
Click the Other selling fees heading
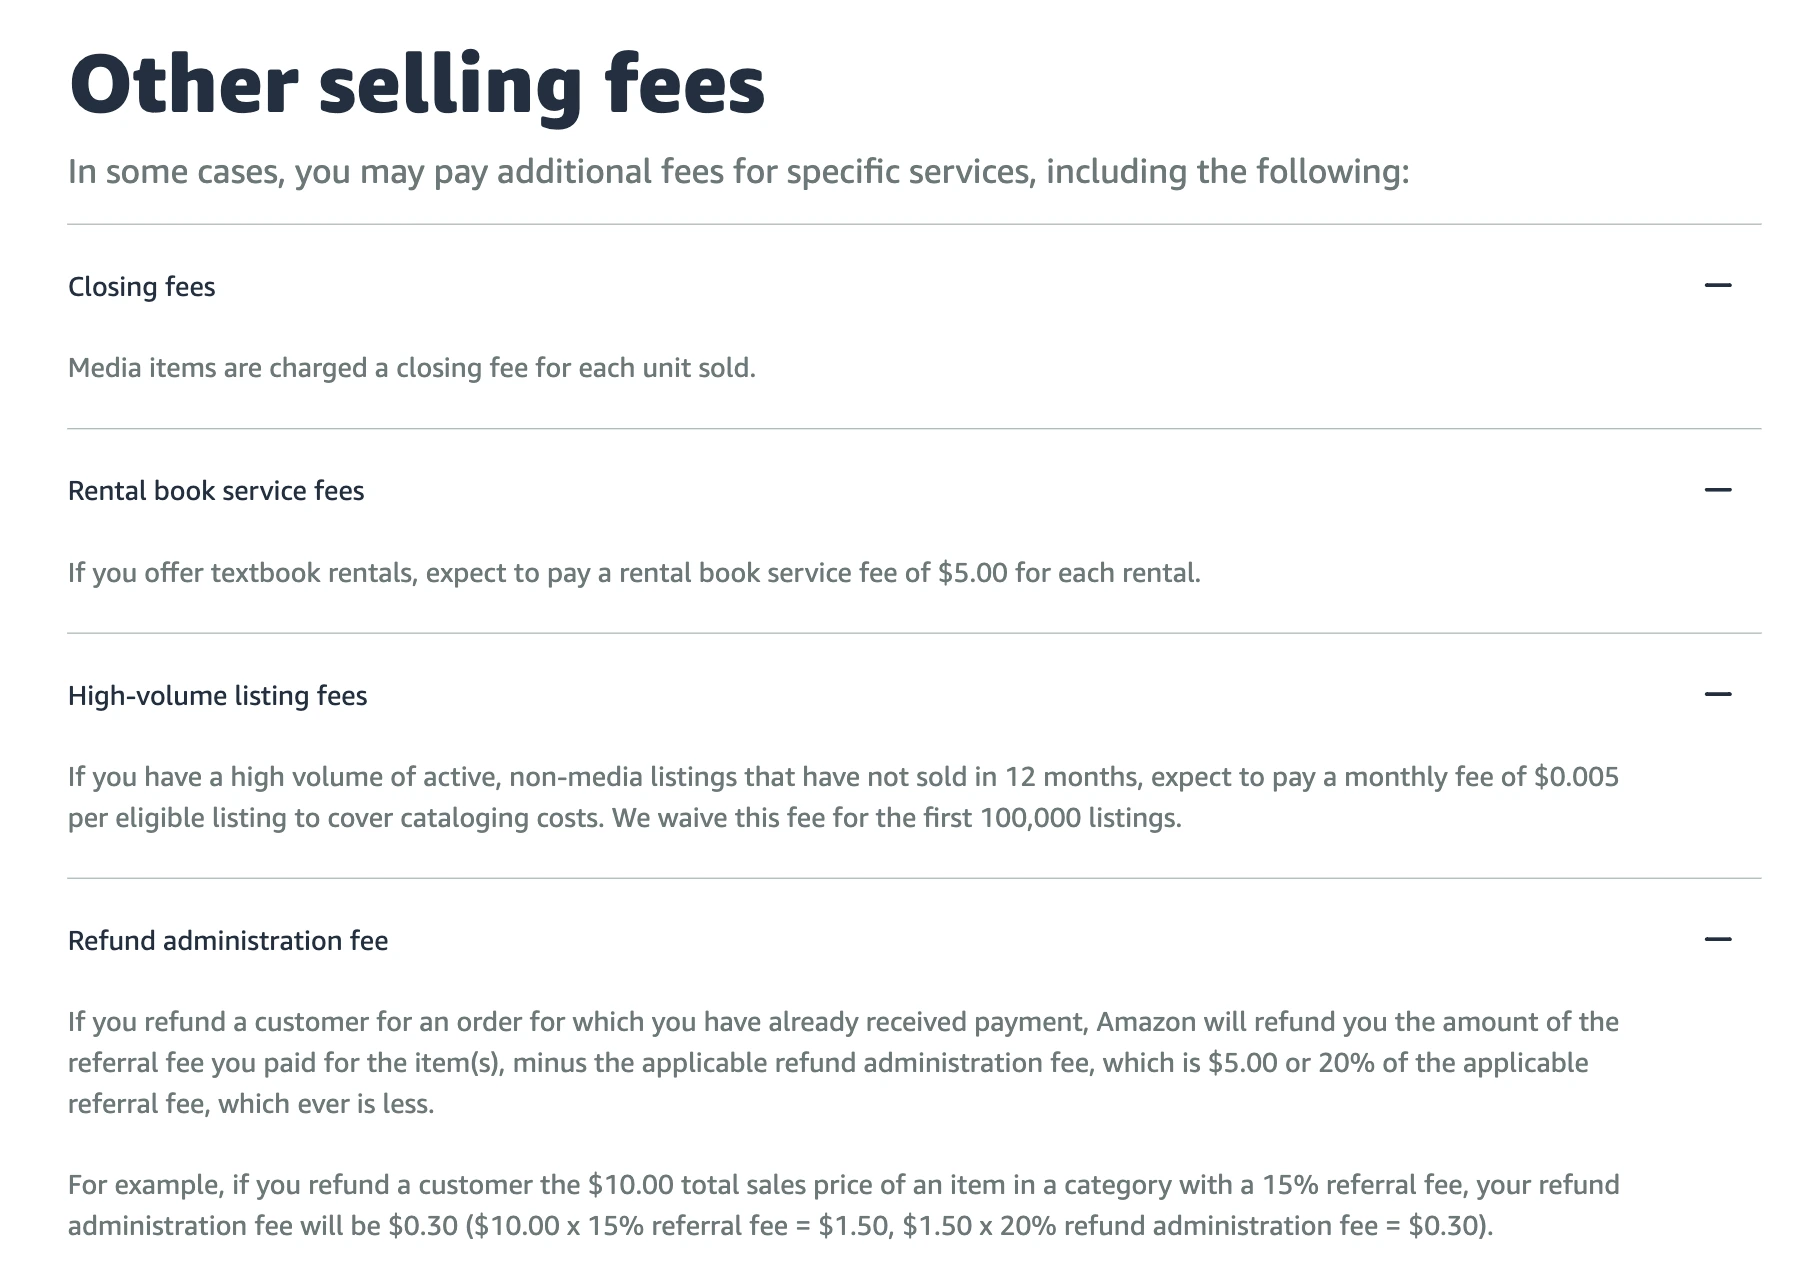click(416, 86)
